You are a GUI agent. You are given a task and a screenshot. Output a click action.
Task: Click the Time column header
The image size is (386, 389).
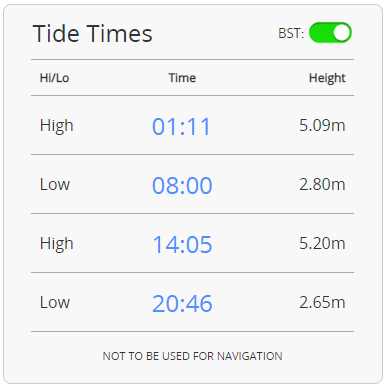(182, 78)
